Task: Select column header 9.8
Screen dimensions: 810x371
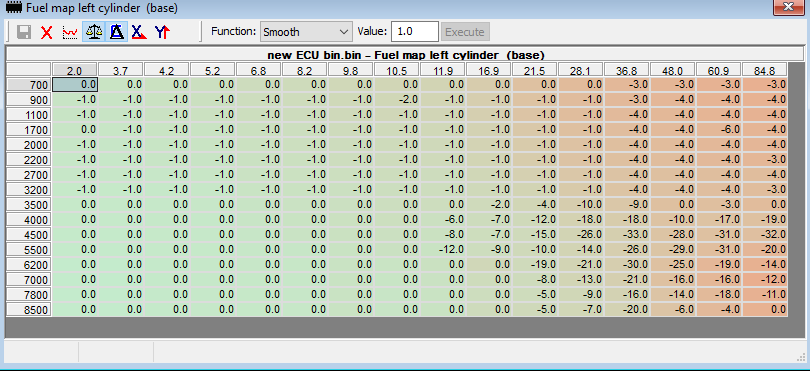Action: click(x=351, y=70)
